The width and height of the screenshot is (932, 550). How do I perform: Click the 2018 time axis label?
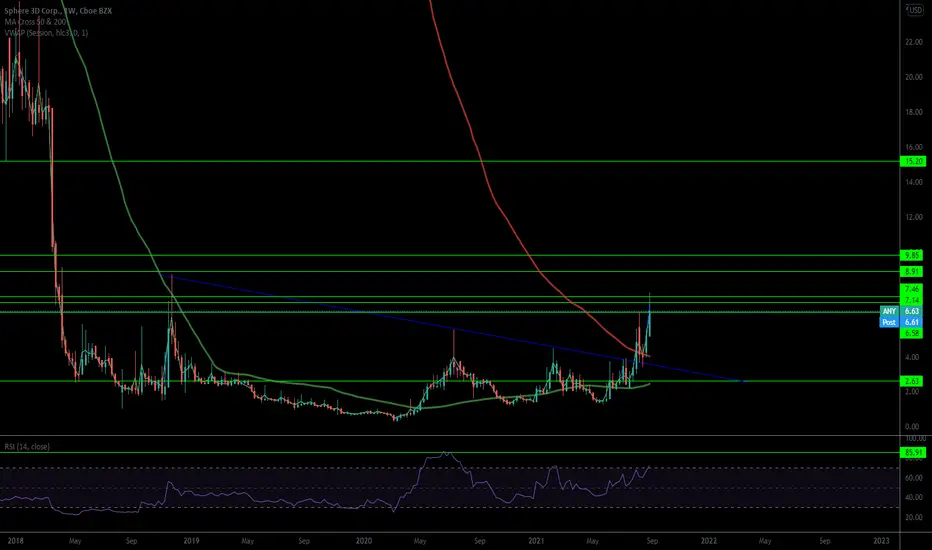coord(16,540)
